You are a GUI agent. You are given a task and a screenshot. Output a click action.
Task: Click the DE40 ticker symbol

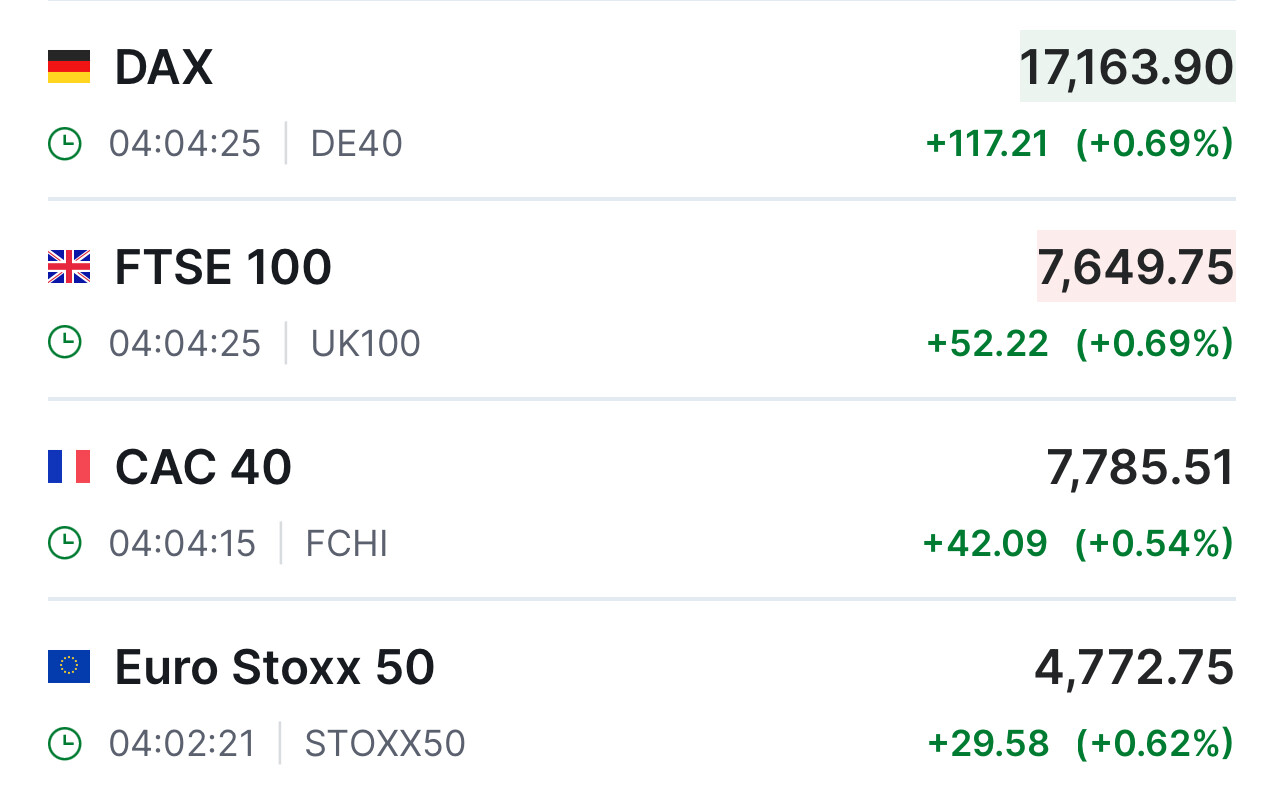(356, 144)
